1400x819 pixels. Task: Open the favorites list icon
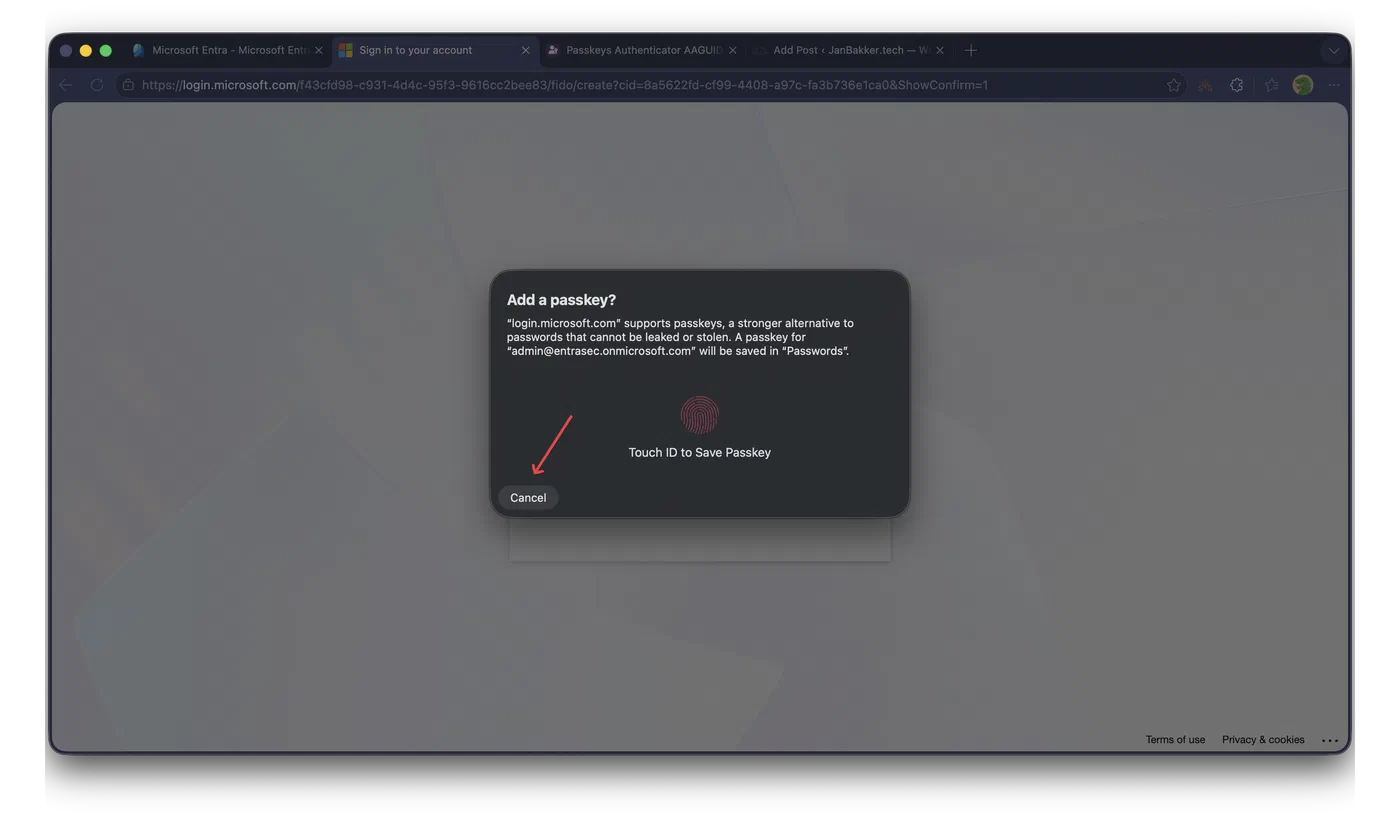click(x=1271, y=85)
